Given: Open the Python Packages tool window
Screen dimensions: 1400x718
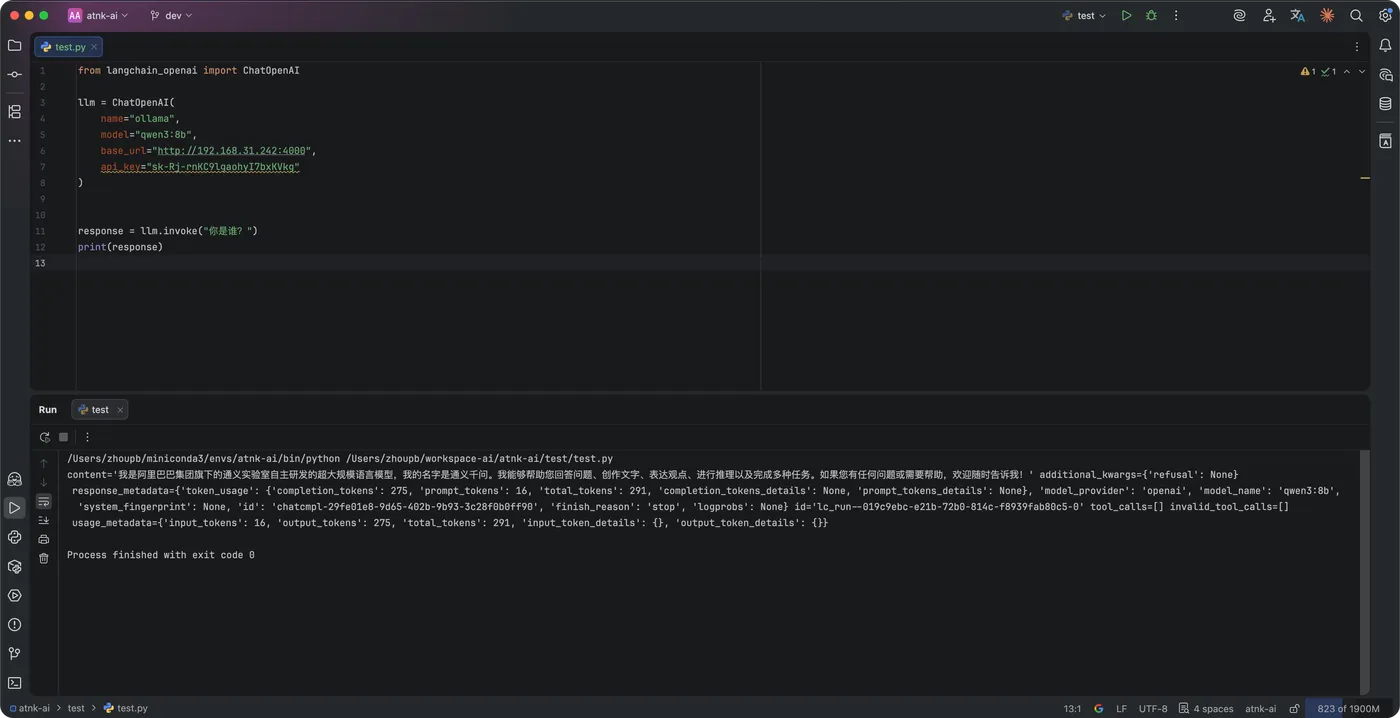Looking at the screenshot, I should (14, 566).
